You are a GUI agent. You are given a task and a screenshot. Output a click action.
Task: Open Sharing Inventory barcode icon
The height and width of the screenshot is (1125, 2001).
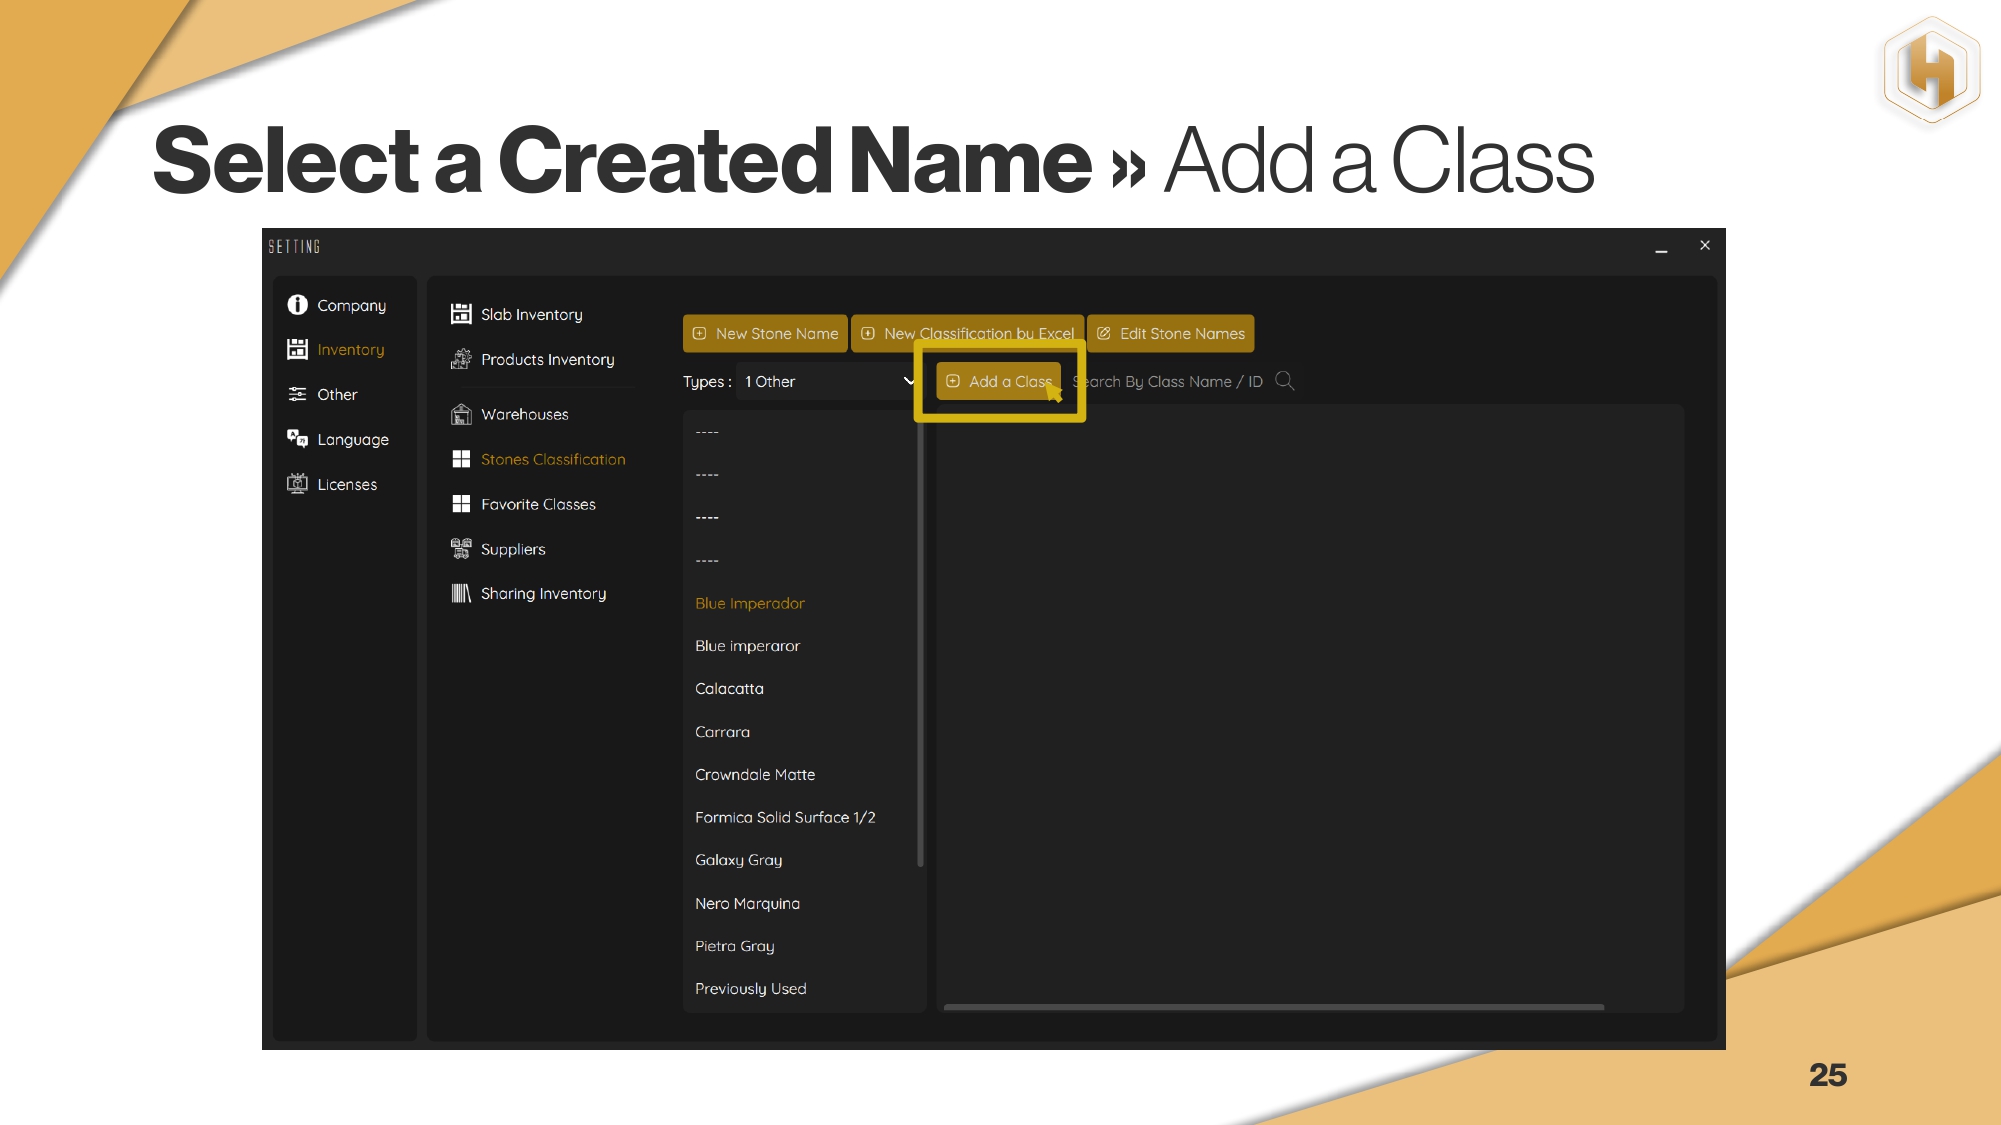pos(461,593)
